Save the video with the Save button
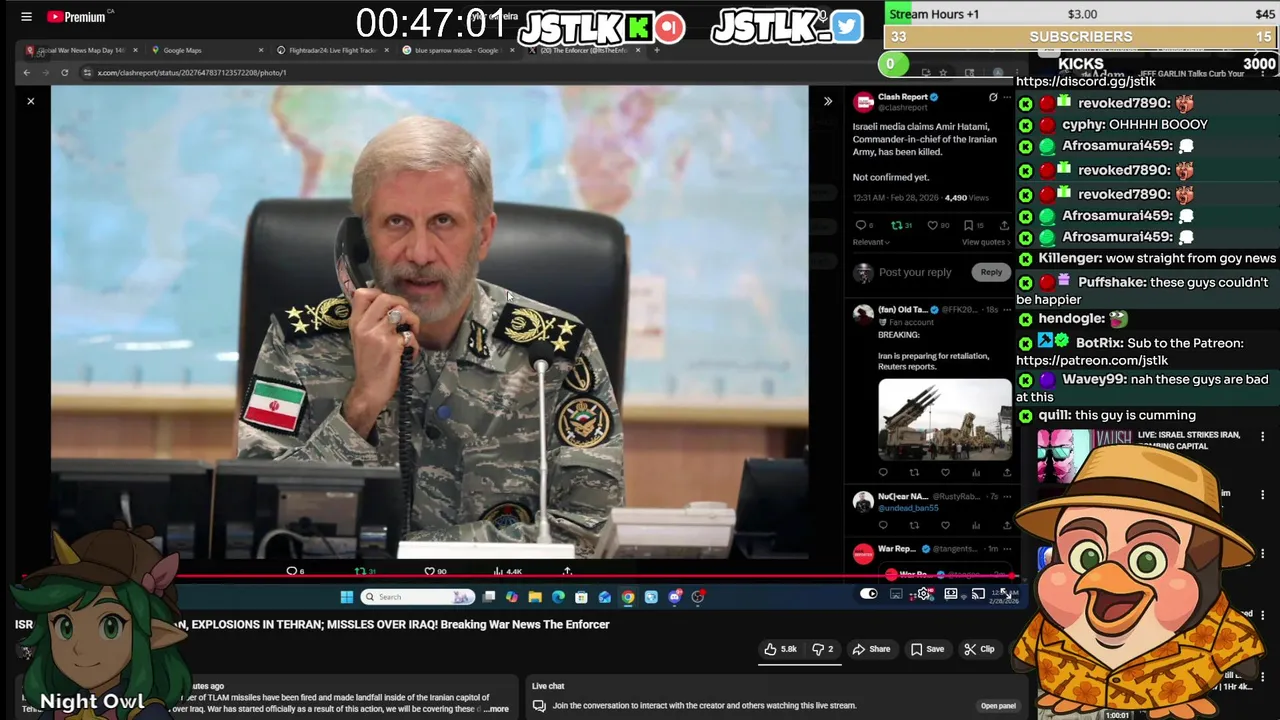Screen dimensions: 1280x720 click(926, 649)
